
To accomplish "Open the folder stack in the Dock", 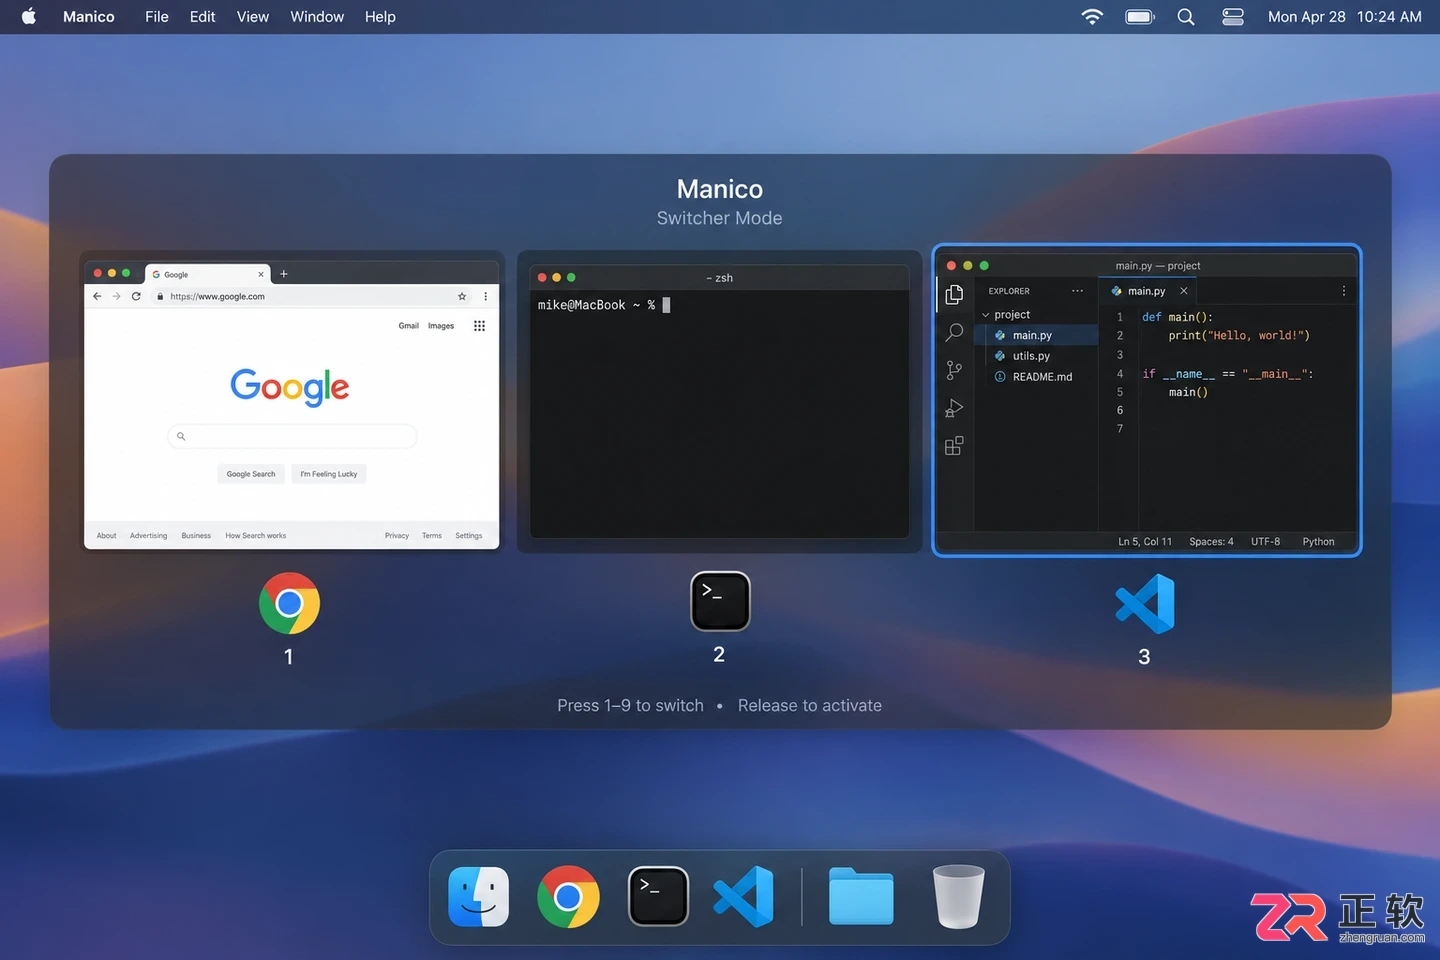I will click(x=861, y=896).
